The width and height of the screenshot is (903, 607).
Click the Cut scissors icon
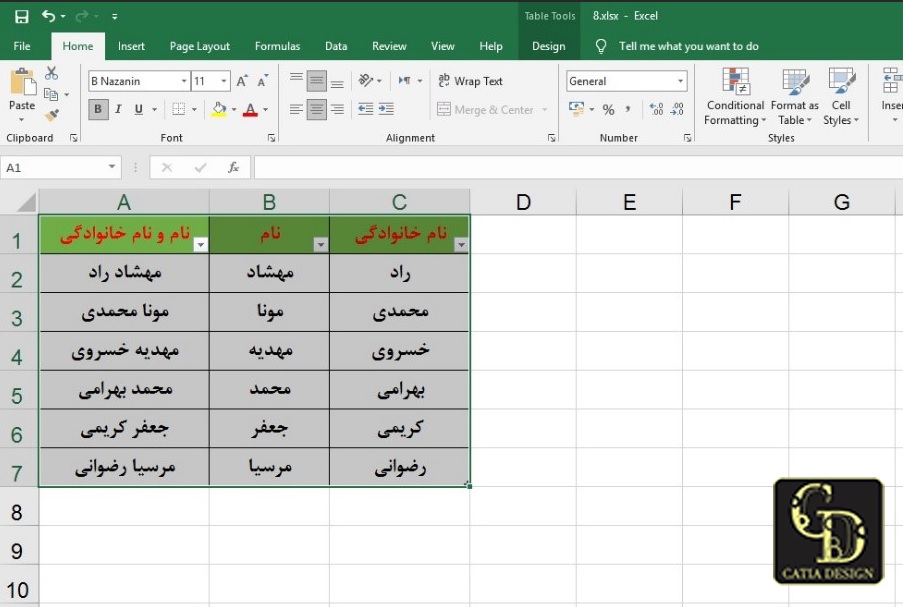point(51,73)
